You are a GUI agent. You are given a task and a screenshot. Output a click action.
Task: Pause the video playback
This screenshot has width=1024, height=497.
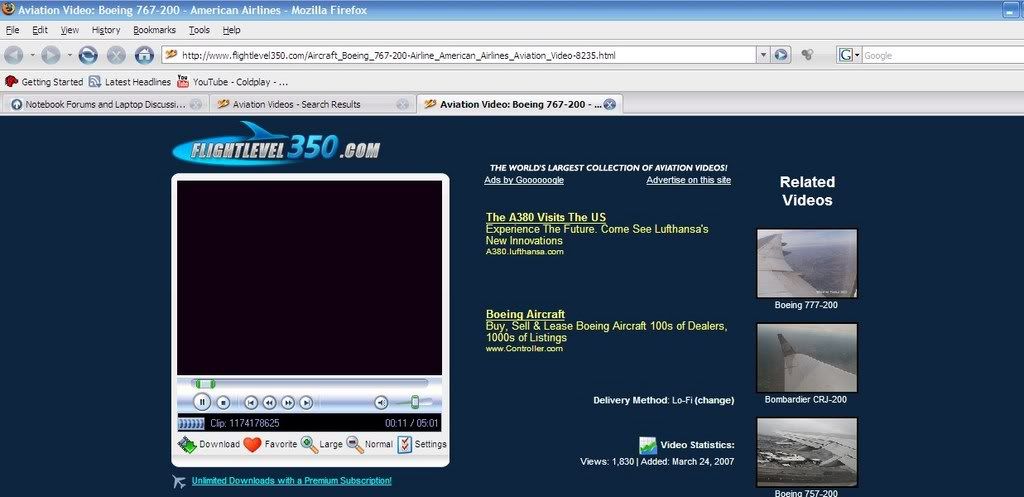pyautogui.click(x=202, y=402)
